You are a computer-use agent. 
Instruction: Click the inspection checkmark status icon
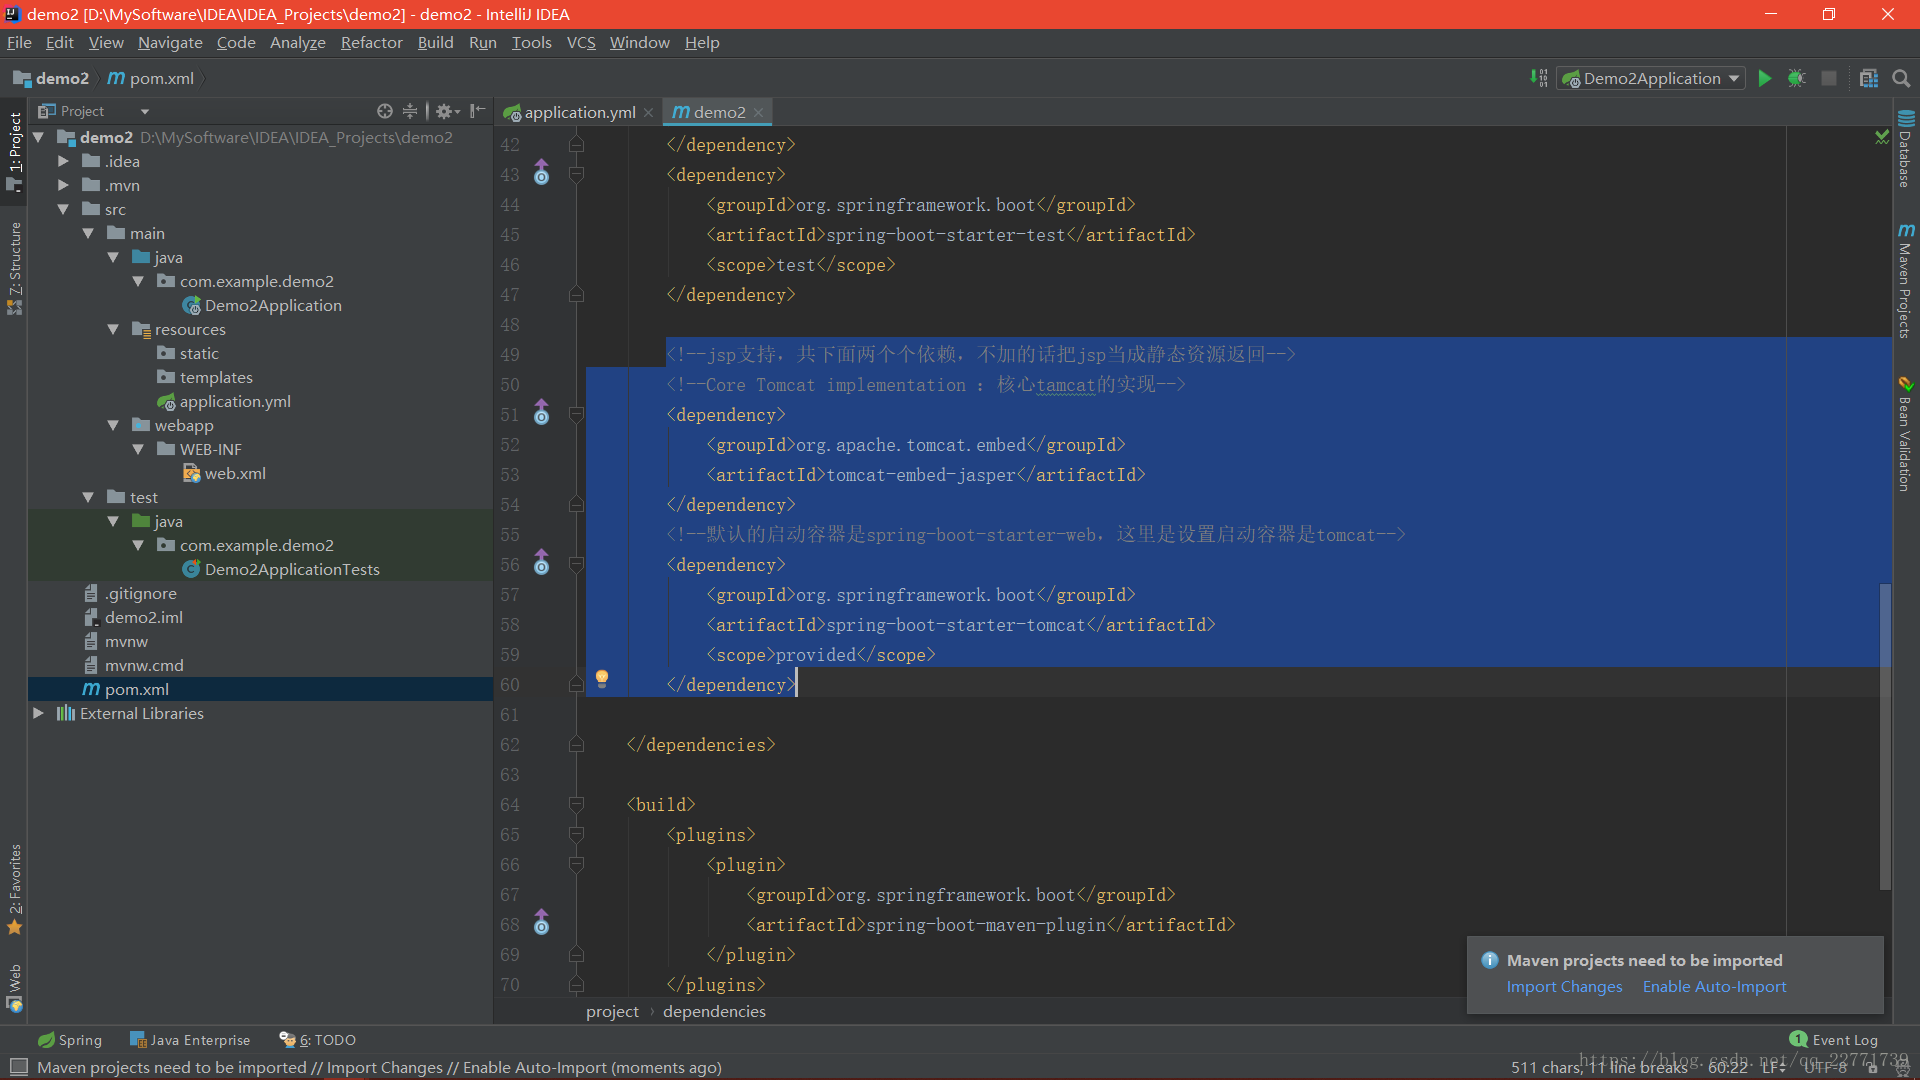1882,137
